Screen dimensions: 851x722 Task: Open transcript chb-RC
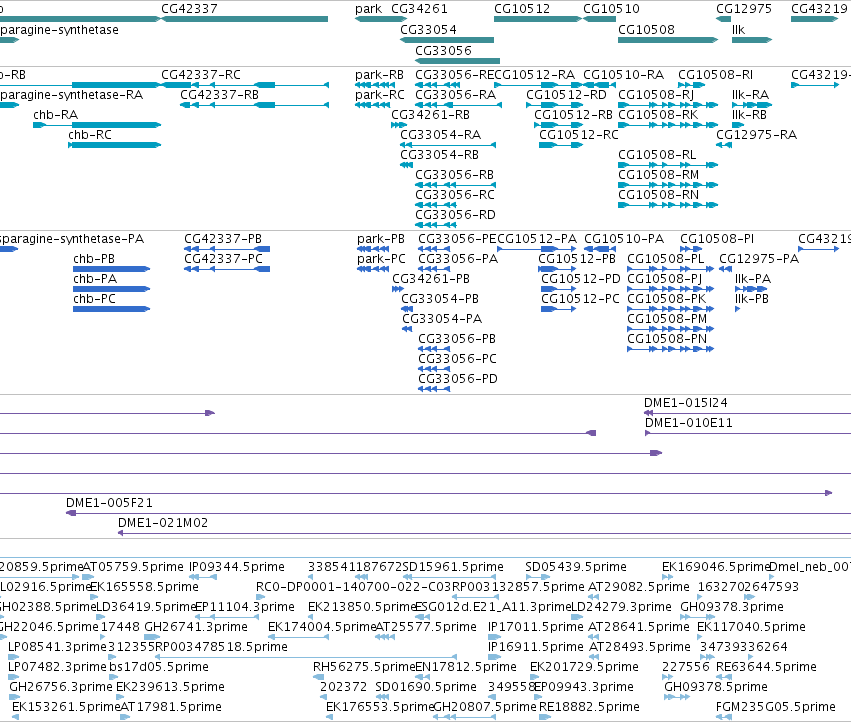90,135
